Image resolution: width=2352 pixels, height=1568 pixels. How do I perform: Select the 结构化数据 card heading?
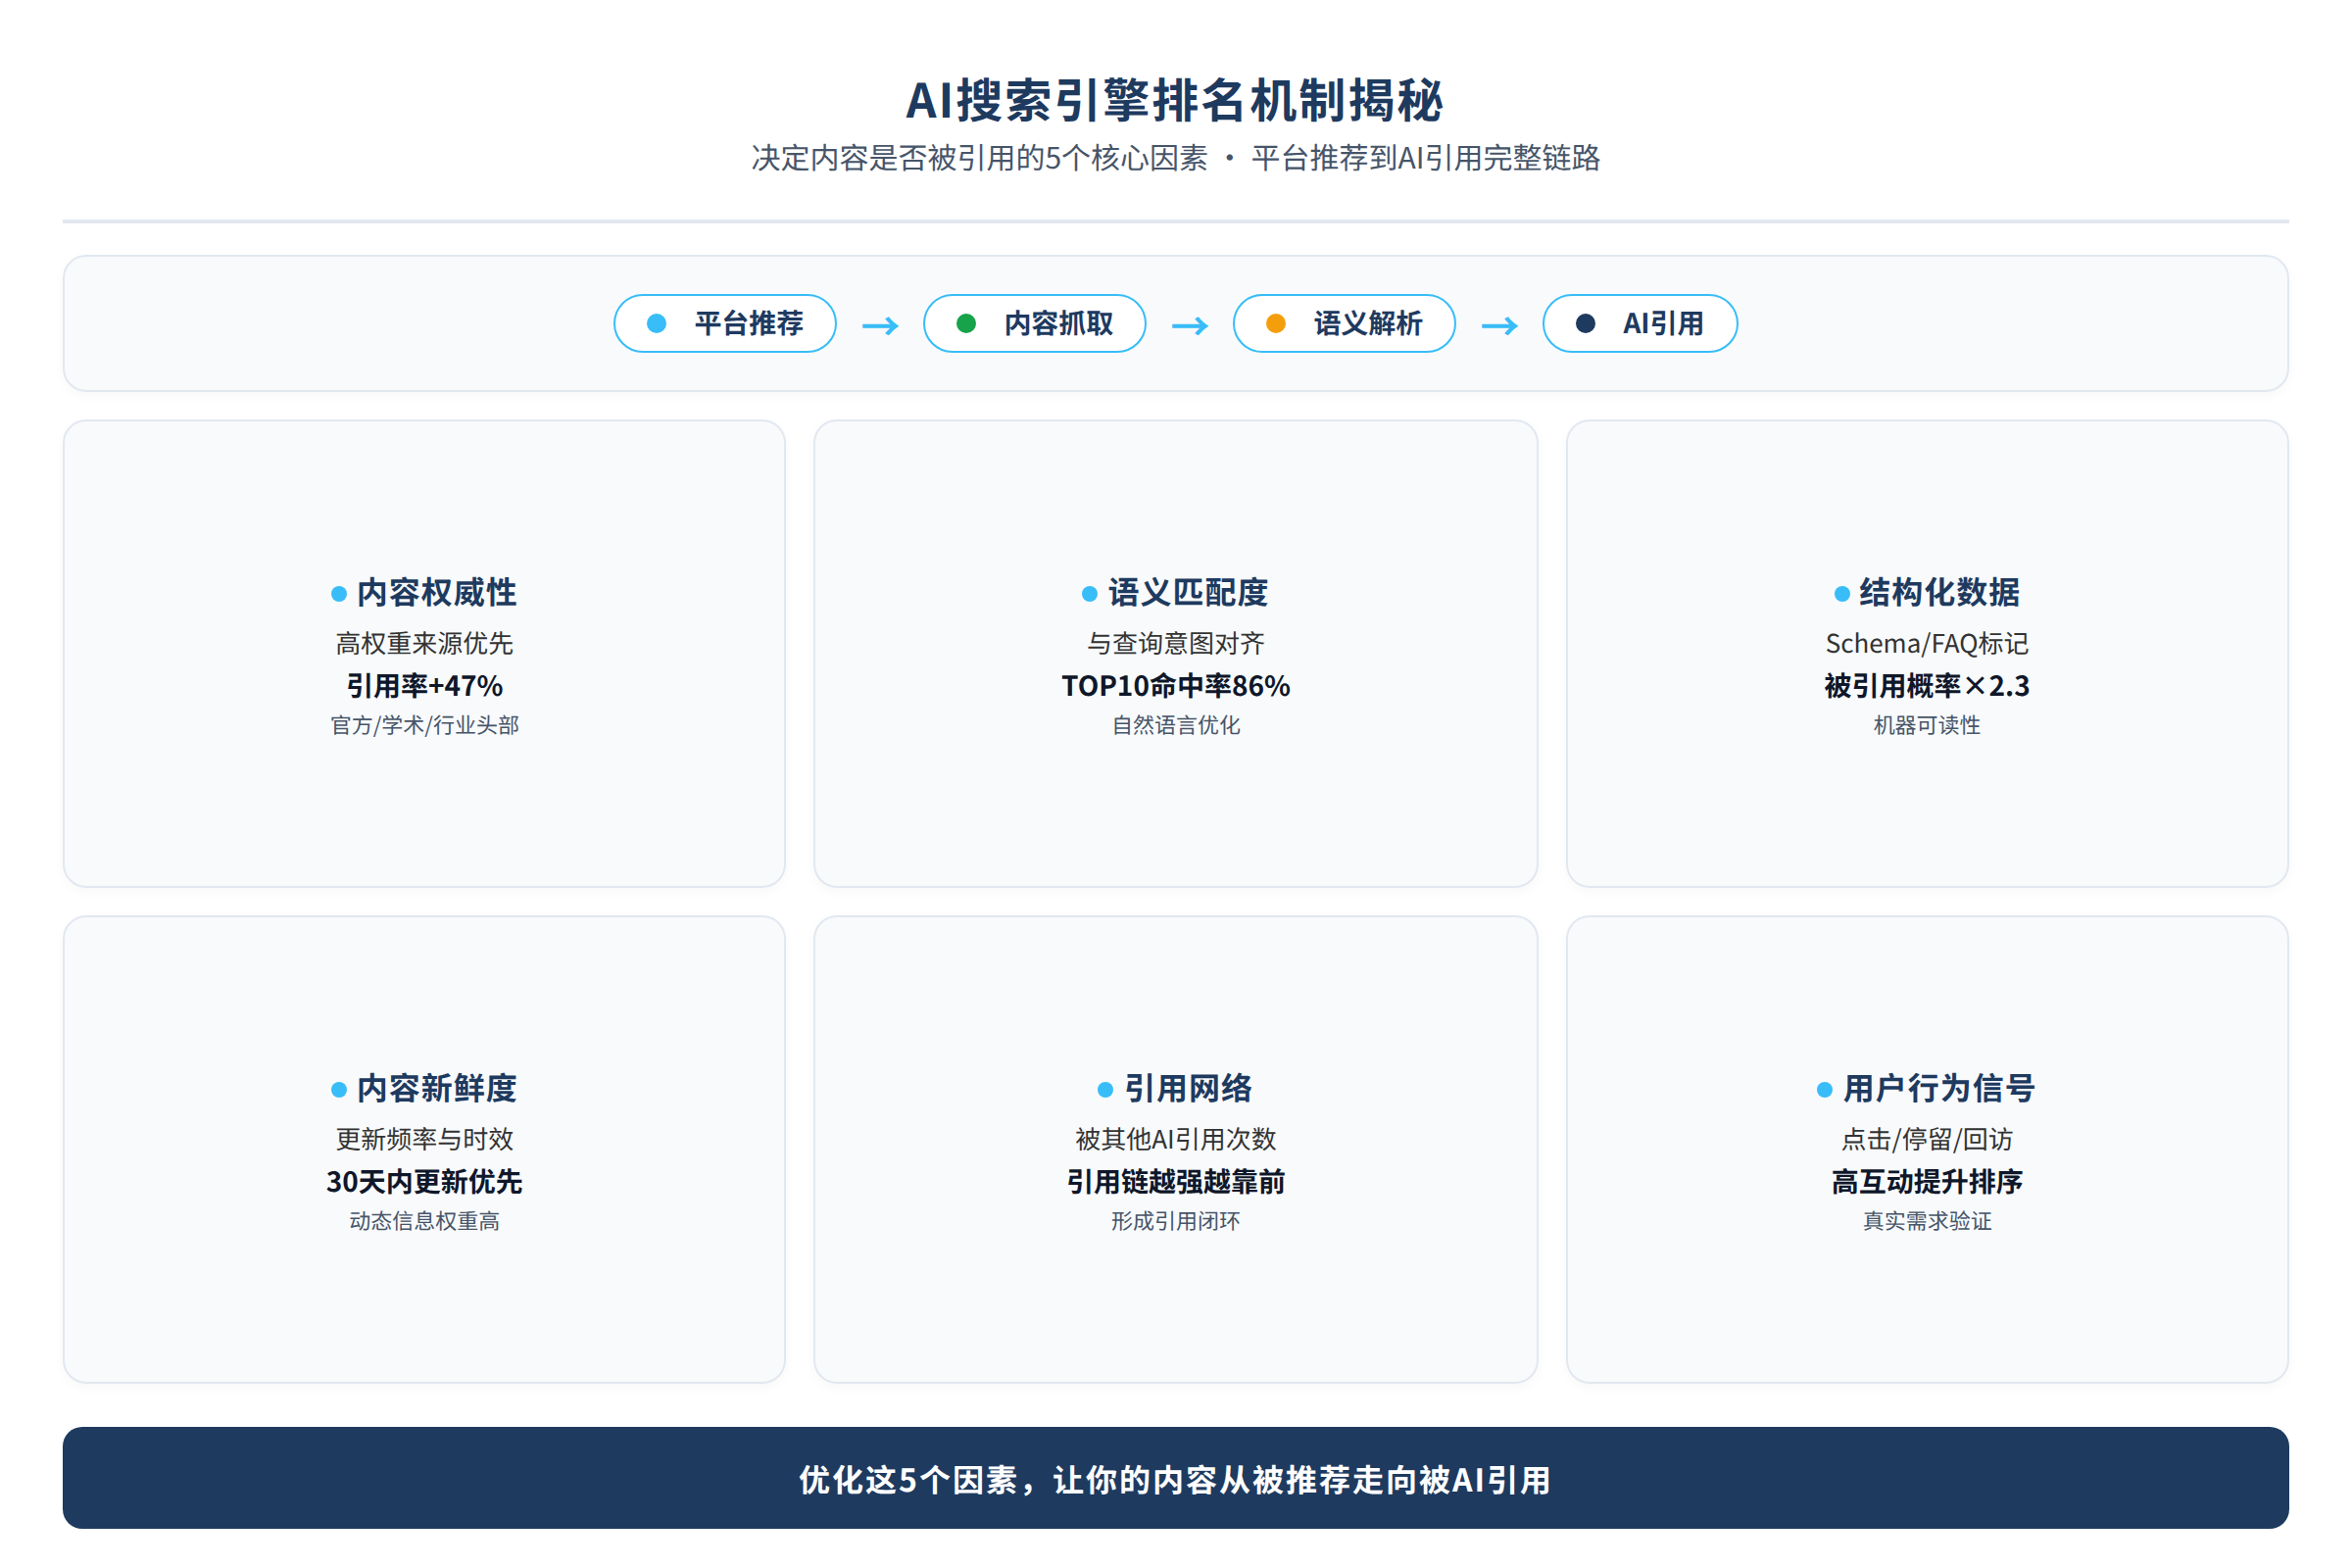[1940, 592]
